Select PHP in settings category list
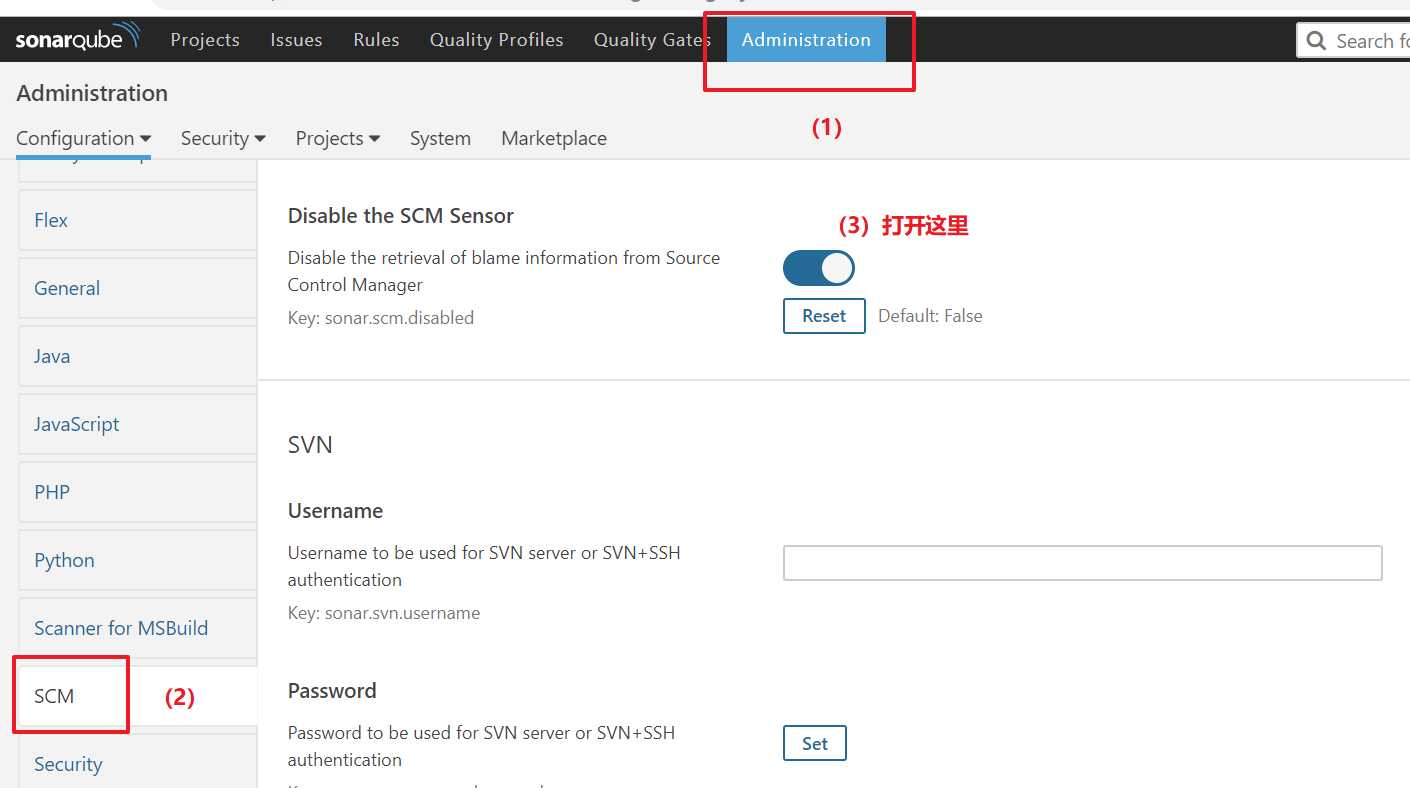Viewport: 1410px width, 788px height. (x=138, y=492)
